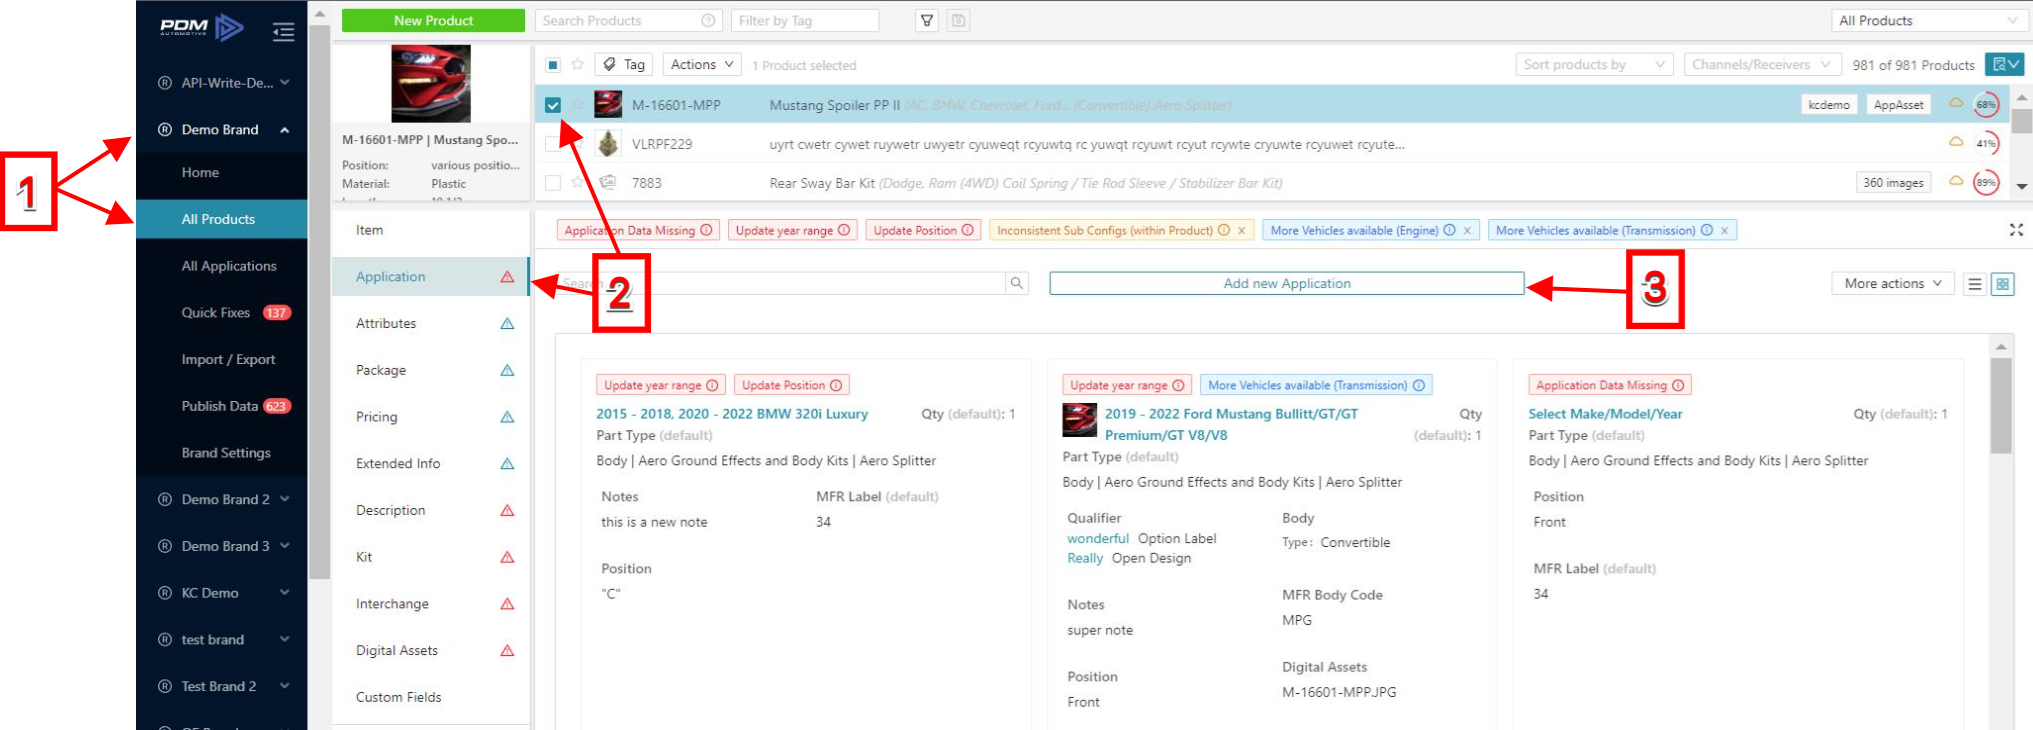This screenshot has height=730, width=2033.
Task: Click info icon on Application Data Missing tag
Action: (706, 230)
